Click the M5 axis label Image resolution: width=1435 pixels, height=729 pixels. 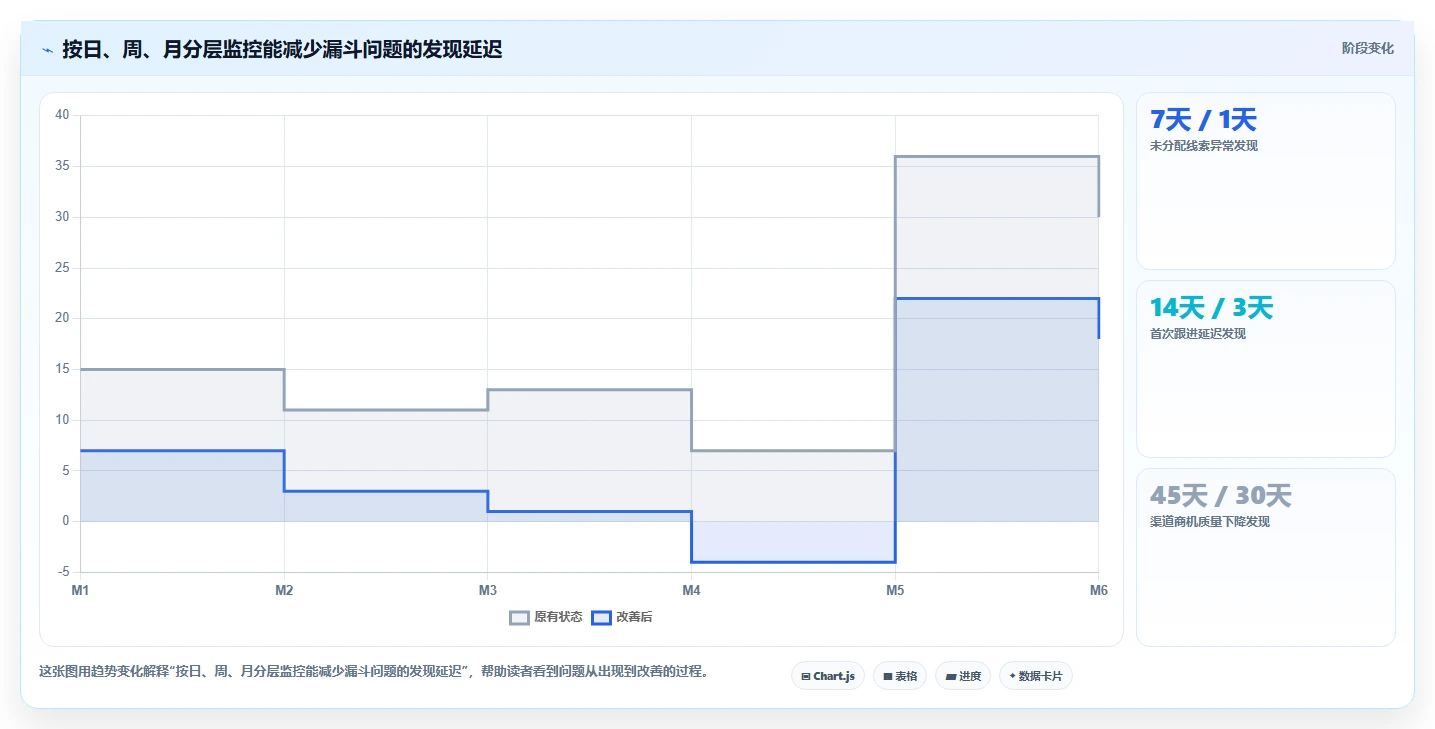coord(895,590)
